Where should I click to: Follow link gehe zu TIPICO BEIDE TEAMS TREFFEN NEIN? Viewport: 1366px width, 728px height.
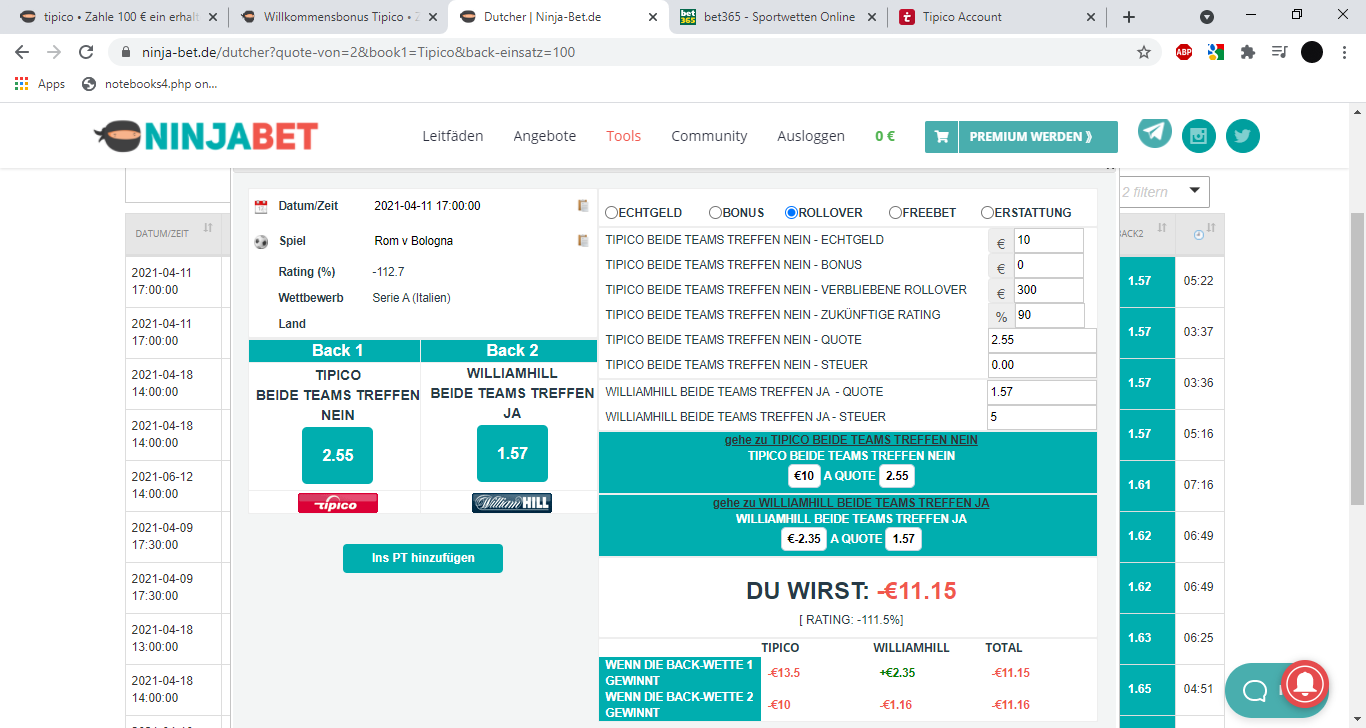click(x=851, y=440)
